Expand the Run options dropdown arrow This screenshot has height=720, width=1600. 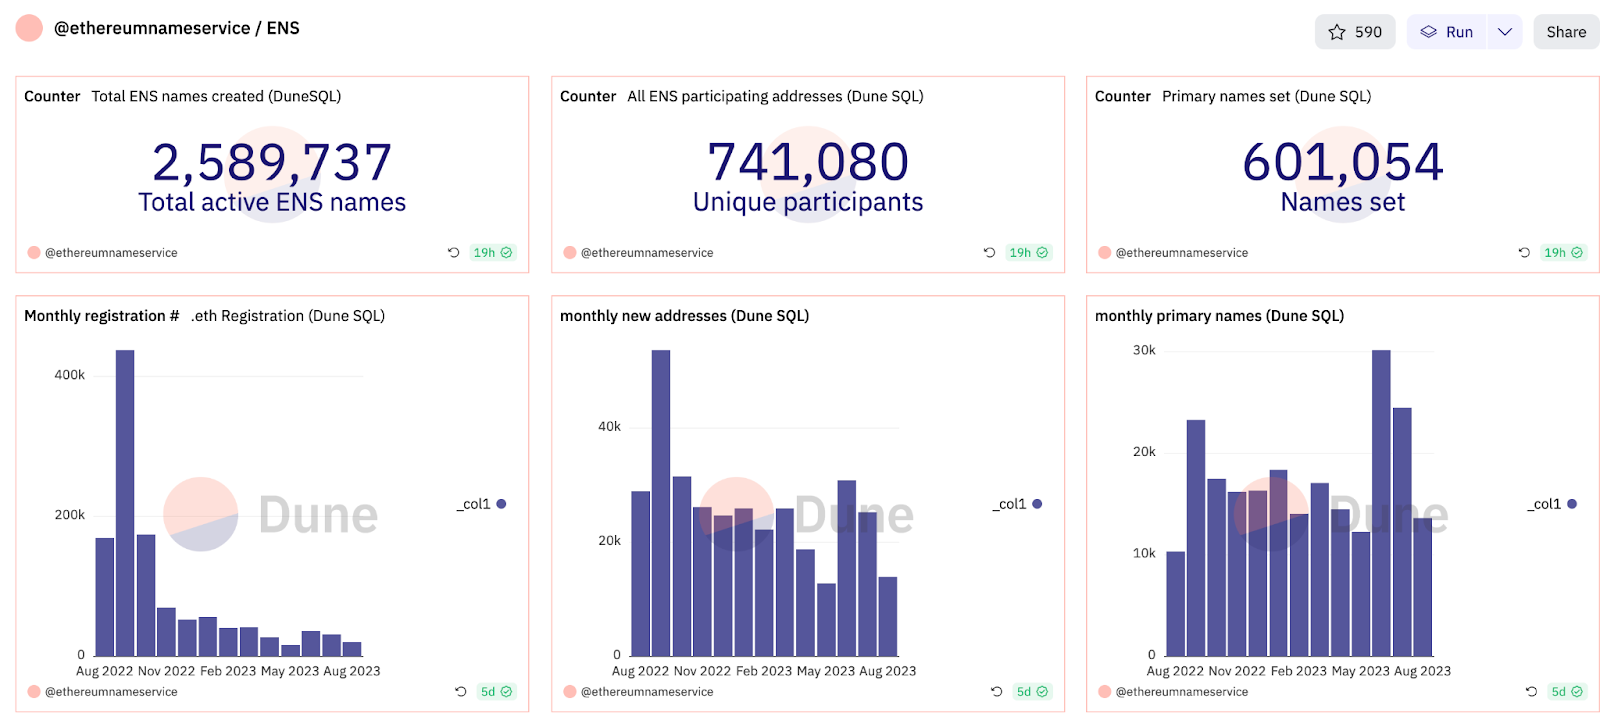coord(1504,32)
